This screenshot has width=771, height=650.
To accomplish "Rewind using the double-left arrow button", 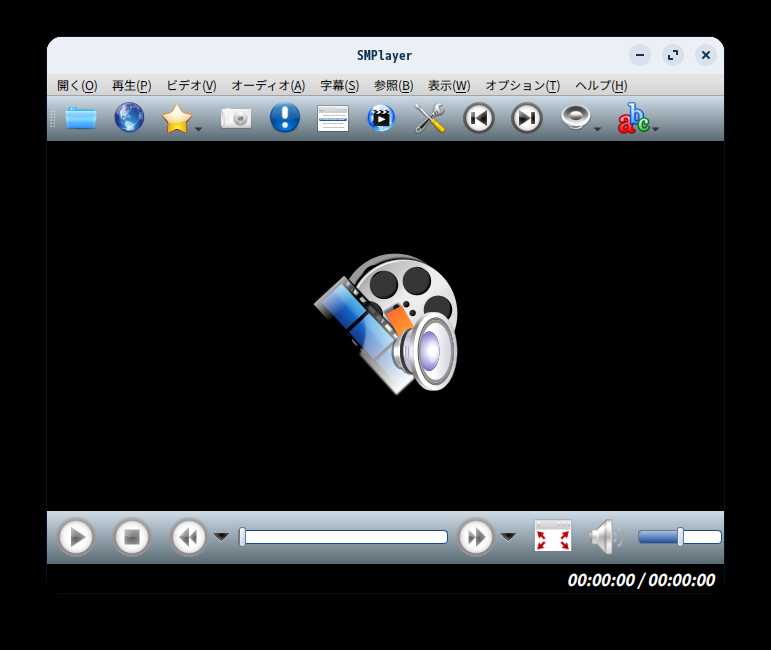I will [189, 537].
